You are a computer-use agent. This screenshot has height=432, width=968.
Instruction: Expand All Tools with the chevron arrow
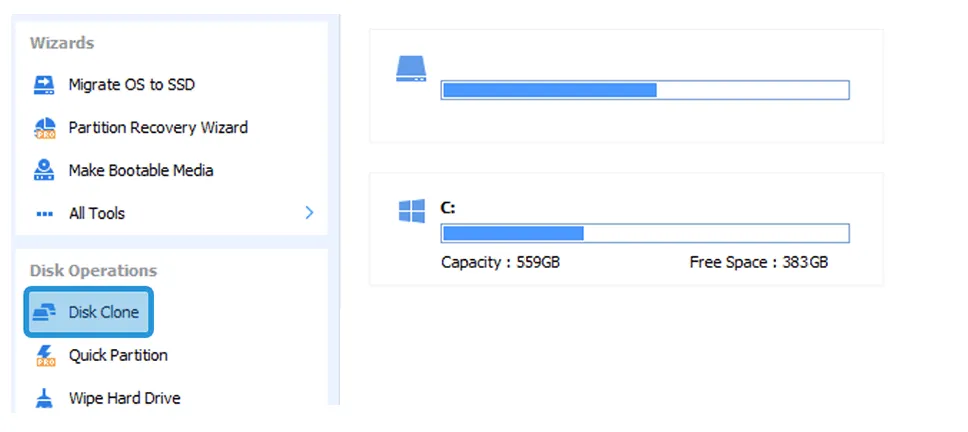pos(309,214)
